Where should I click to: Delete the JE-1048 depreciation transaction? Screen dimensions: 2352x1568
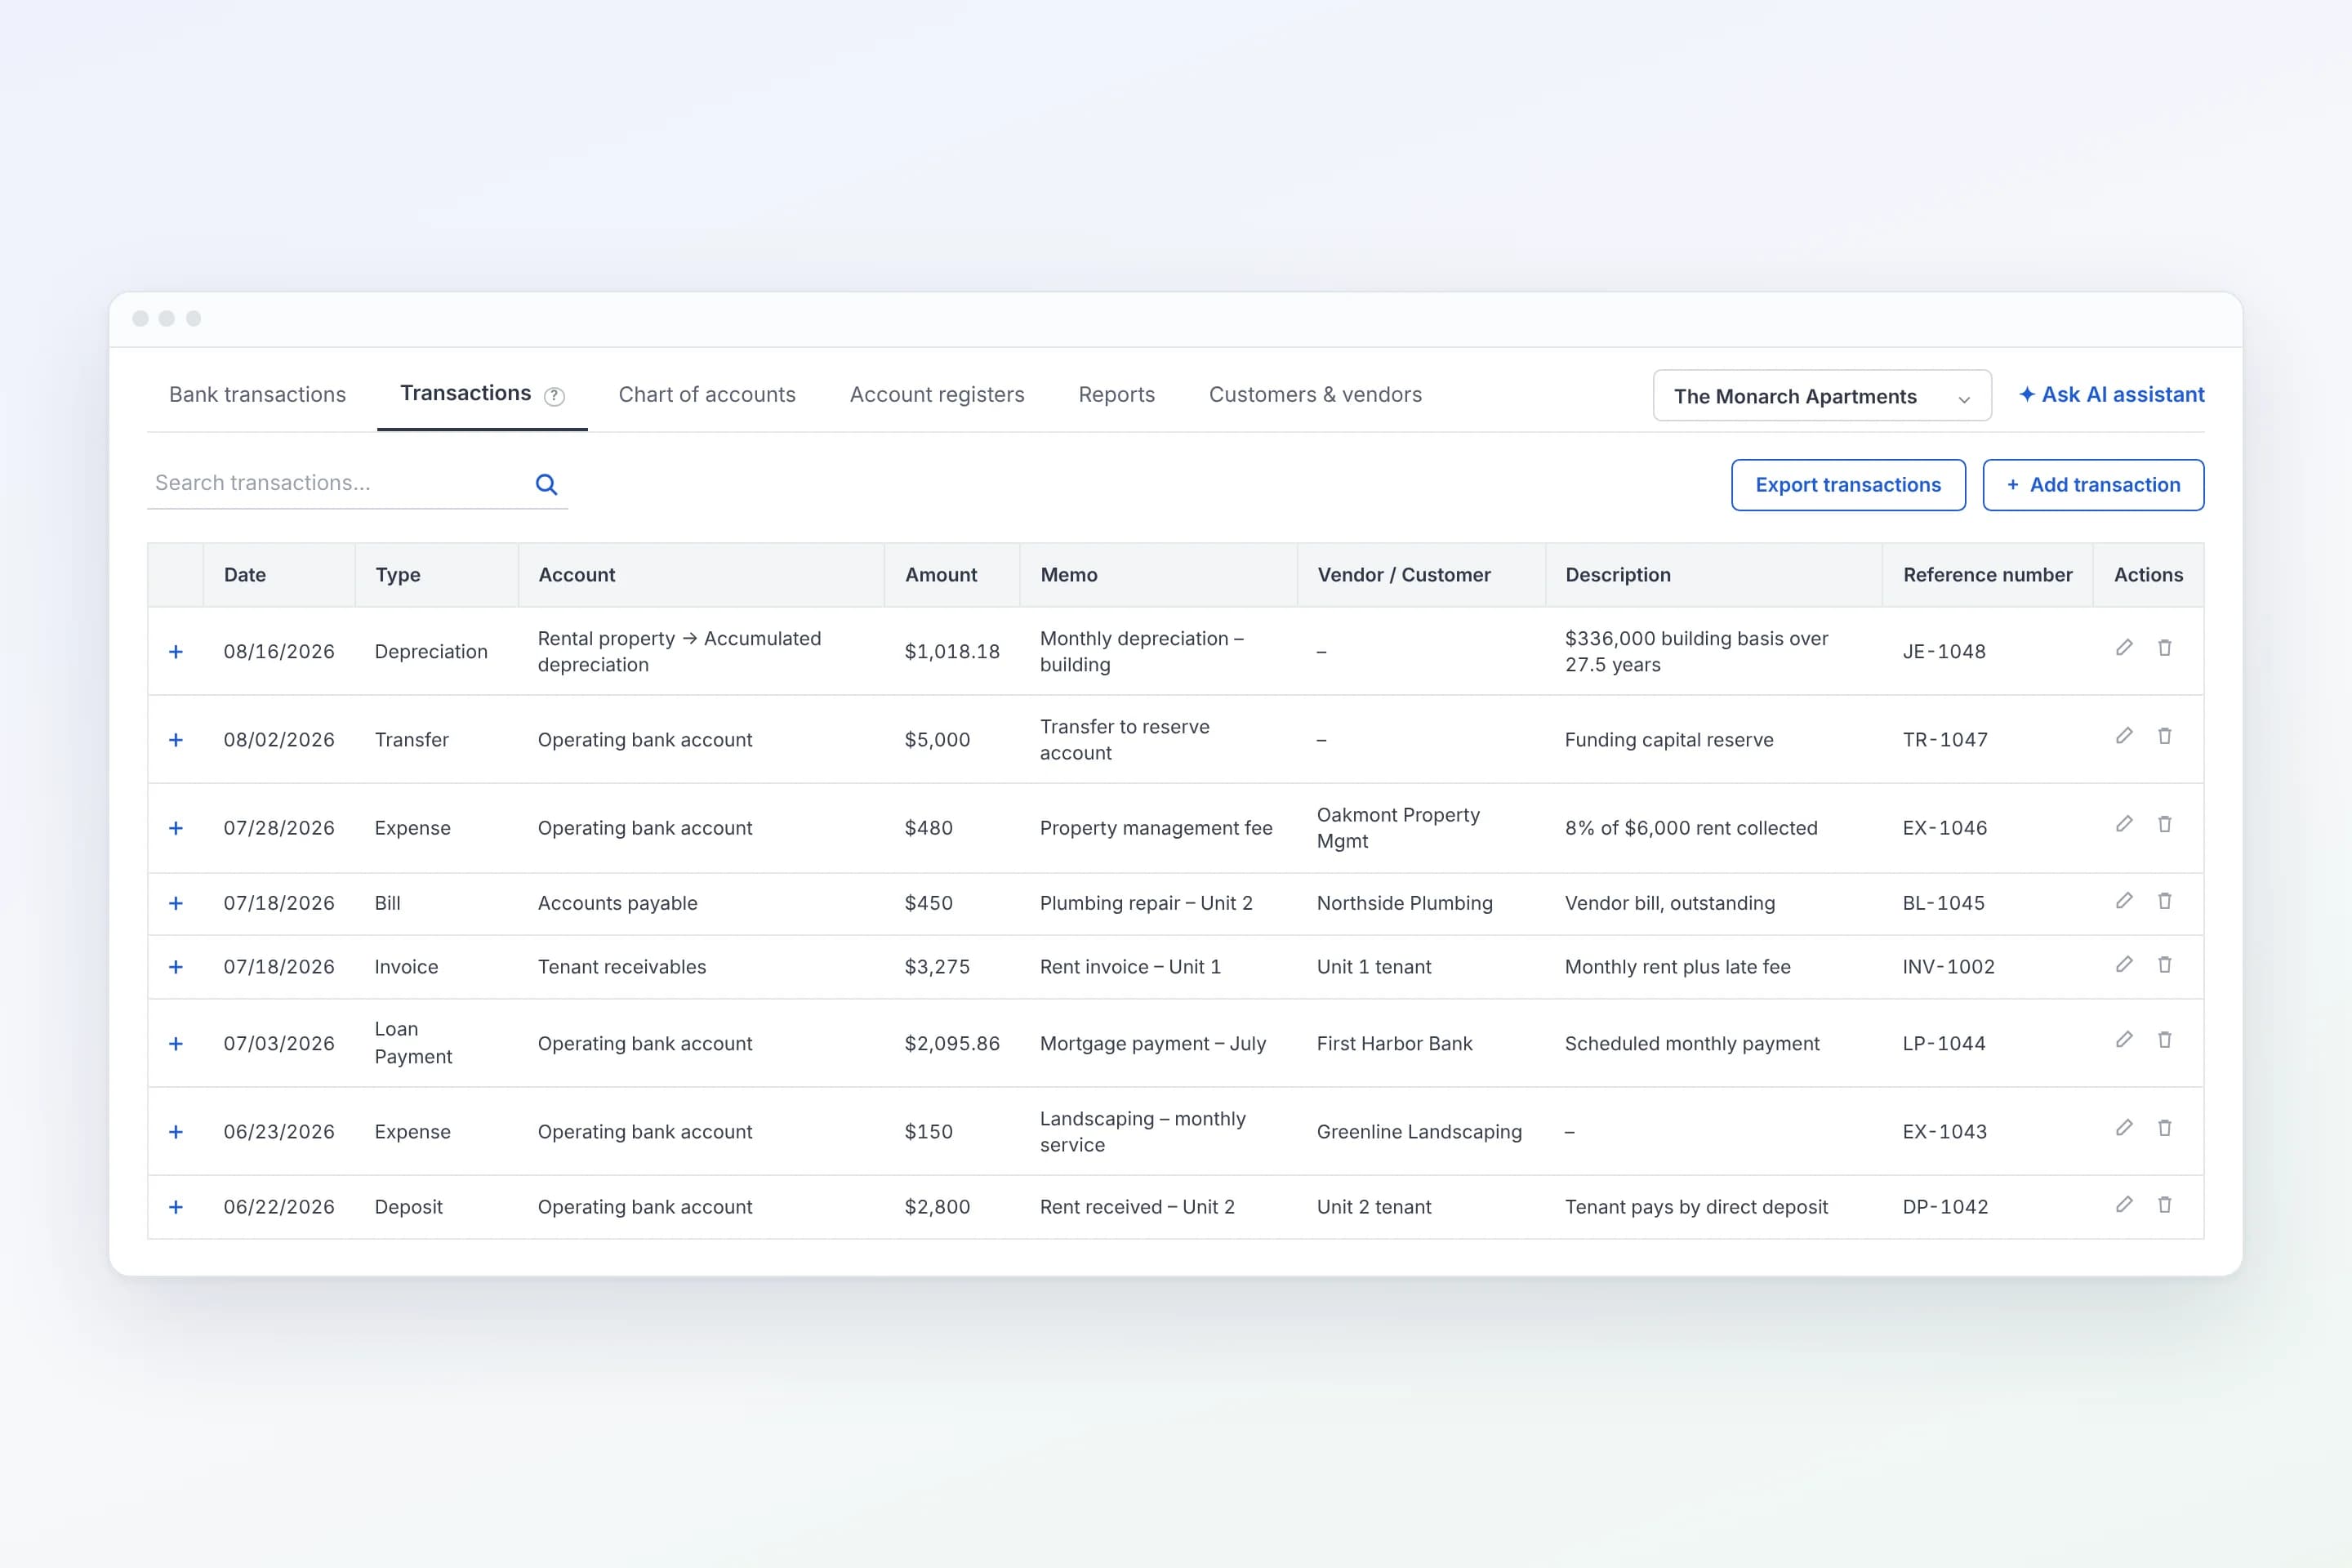pos(2164,648)
